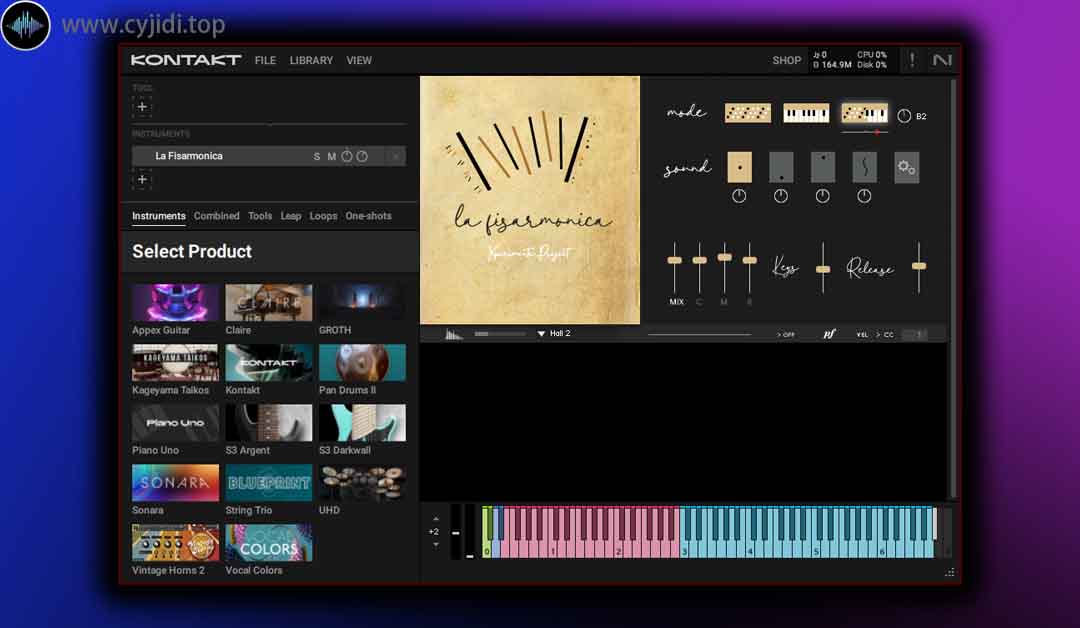
Task: Choose the third sound register with top dot
Action: click(x=823, y=167)
